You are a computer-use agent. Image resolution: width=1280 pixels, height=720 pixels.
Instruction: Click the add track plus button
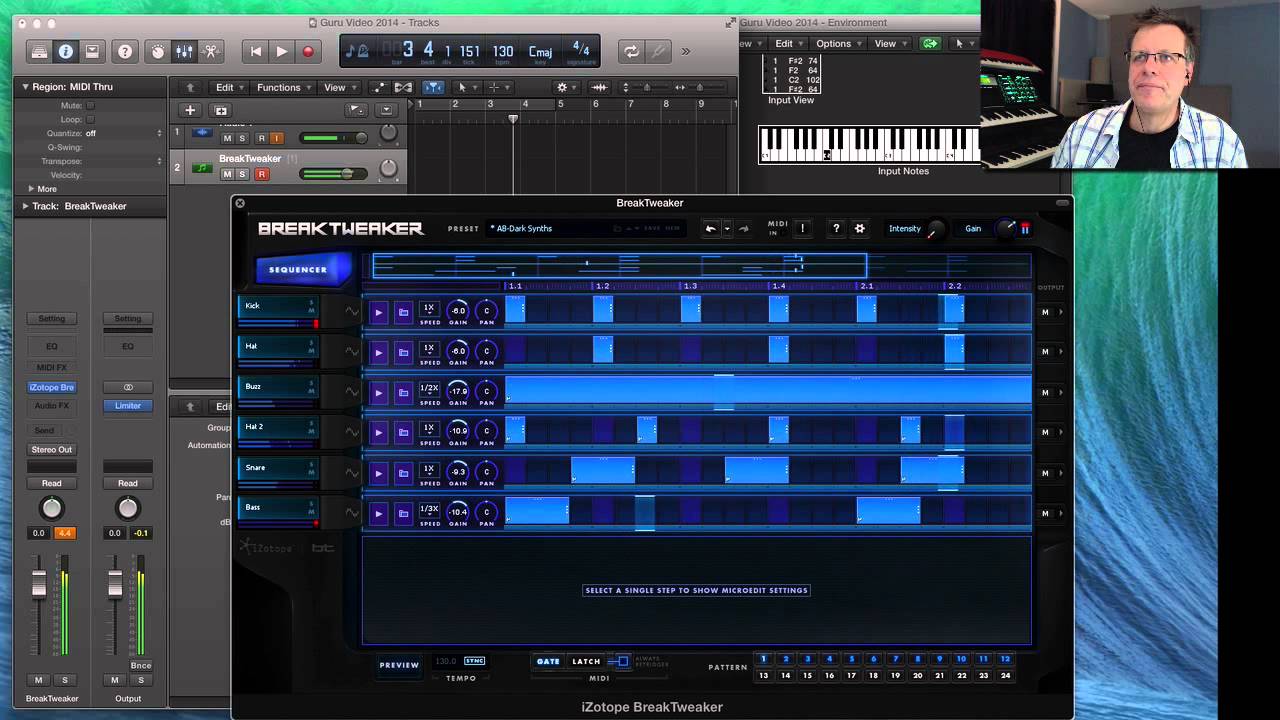coord(190,110)
